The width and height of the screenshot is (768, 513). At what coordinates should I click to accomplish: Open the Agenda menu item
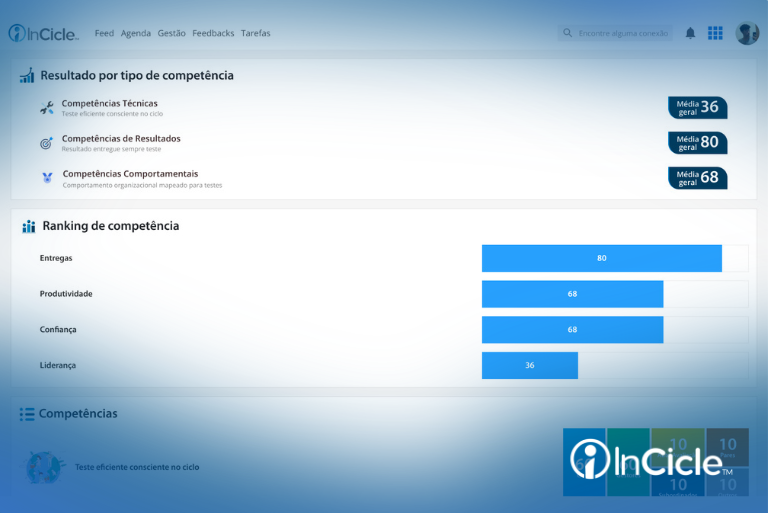click(x=136, y=33)
